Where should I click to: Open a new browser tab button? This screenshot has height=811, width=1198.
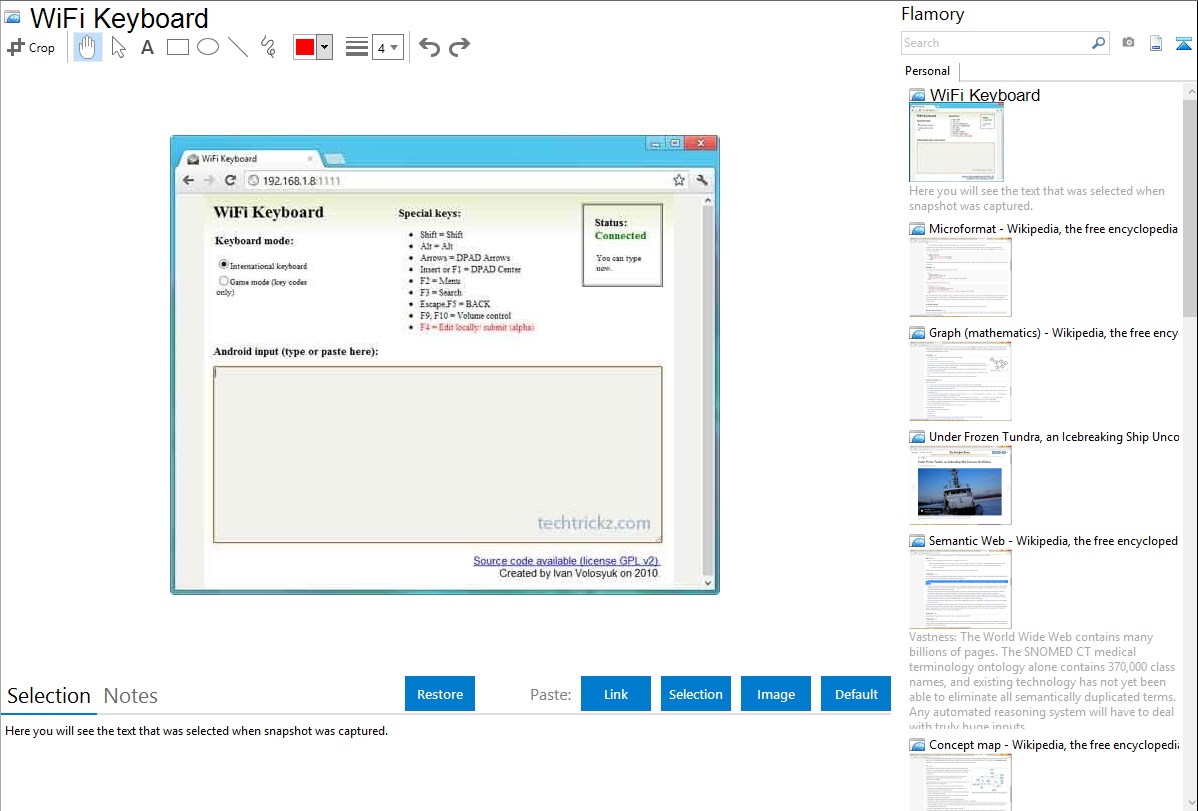pos(334,159)
